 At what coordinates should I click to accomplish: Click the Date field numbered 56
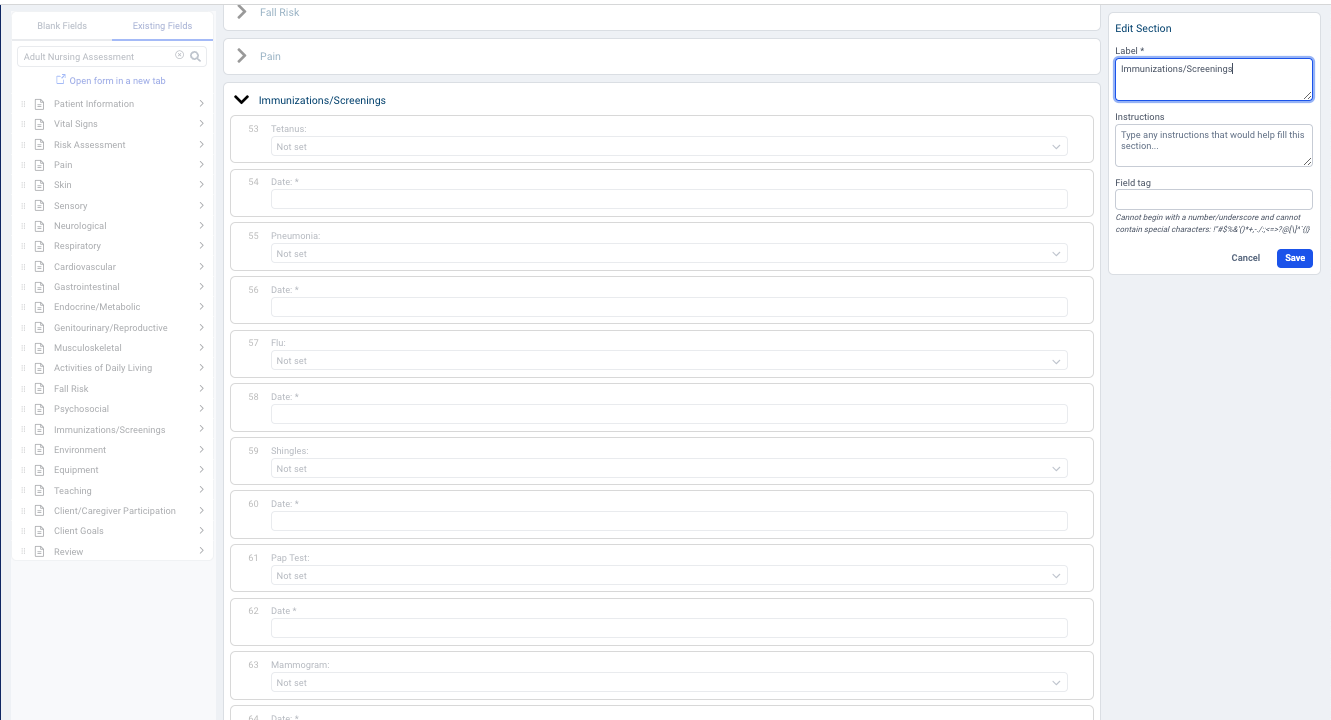tap(669, 307)
